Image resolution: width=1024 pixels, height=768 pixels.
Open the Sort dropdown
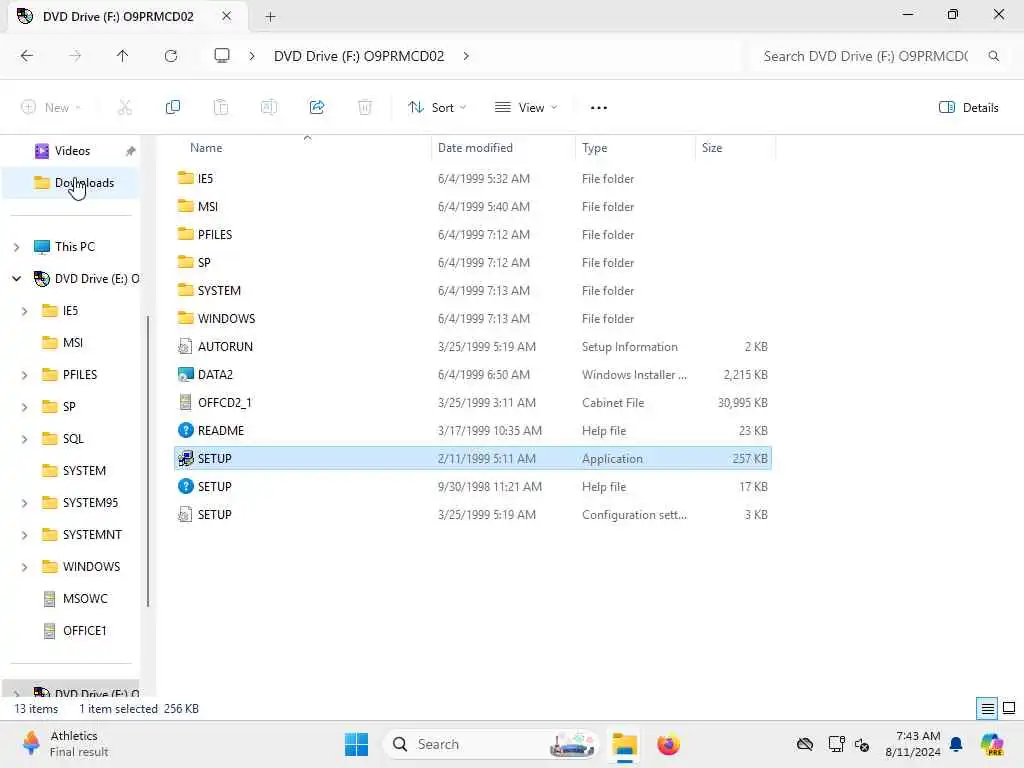[436, 108]
